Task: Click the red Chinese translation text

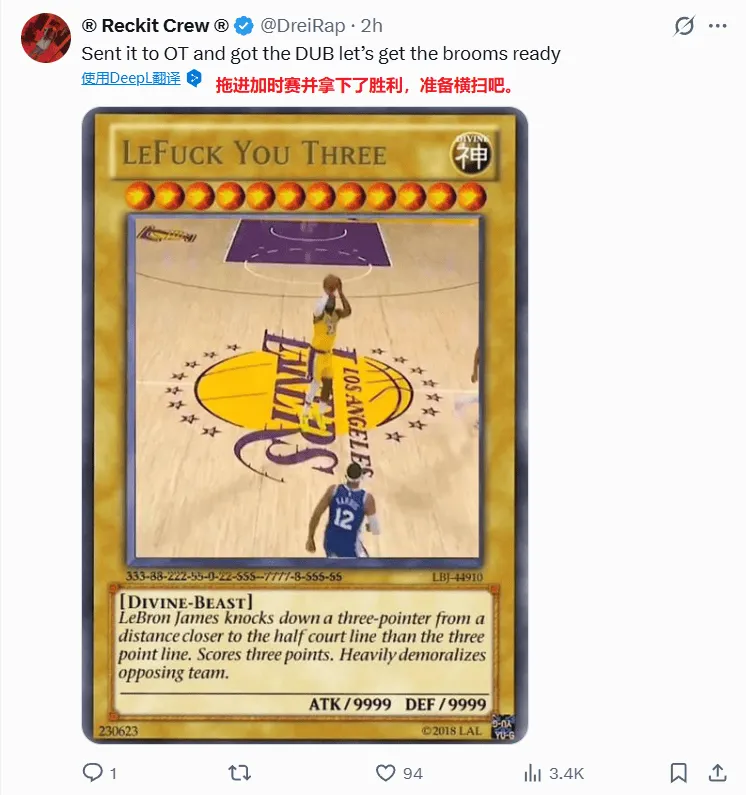Action: (x=364, y=85)
